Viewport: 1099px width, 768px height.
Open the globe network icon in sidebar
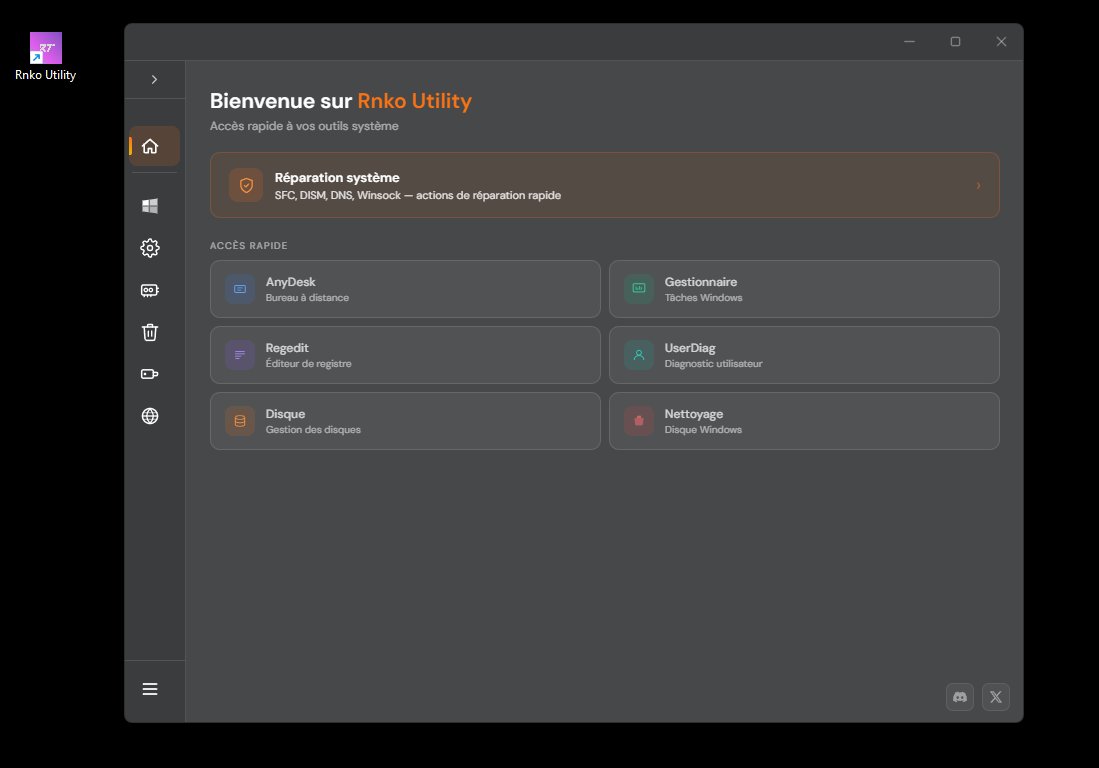click(150, 416)
